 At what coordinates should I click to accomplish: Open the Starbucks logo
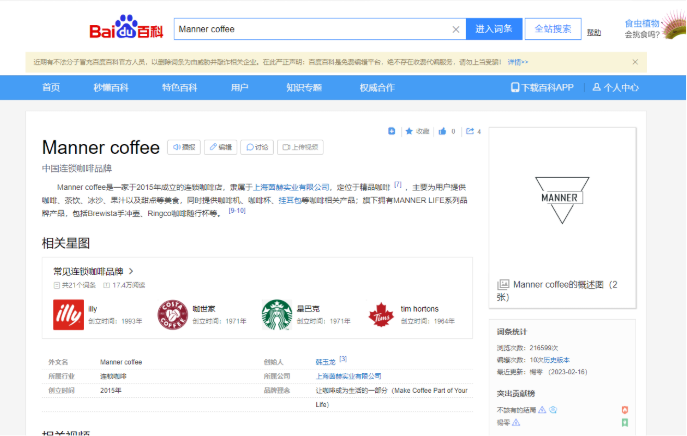tap(277, 315)
